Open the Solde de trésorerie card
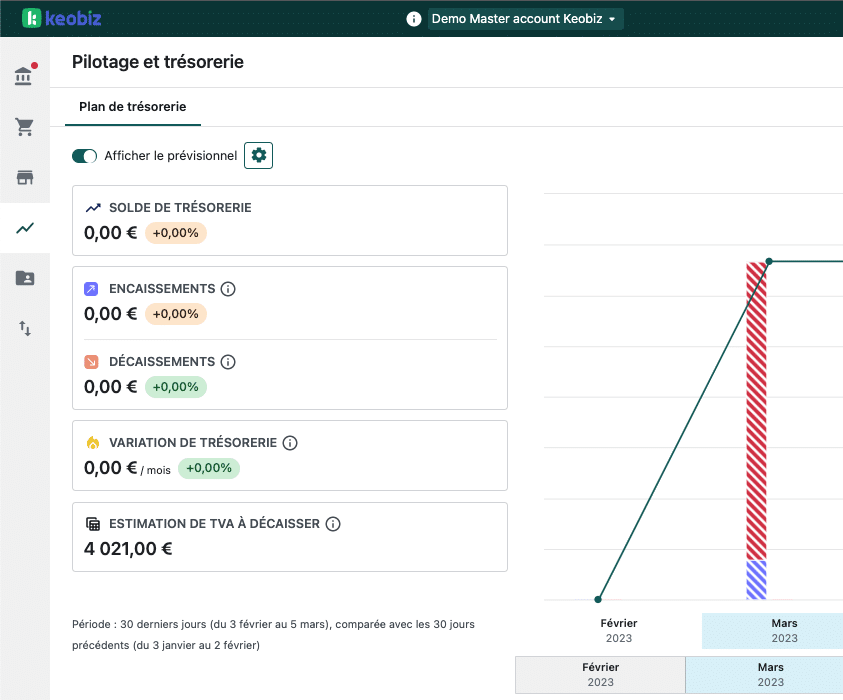The image size is (843, 700). click(x=289, y=220)
